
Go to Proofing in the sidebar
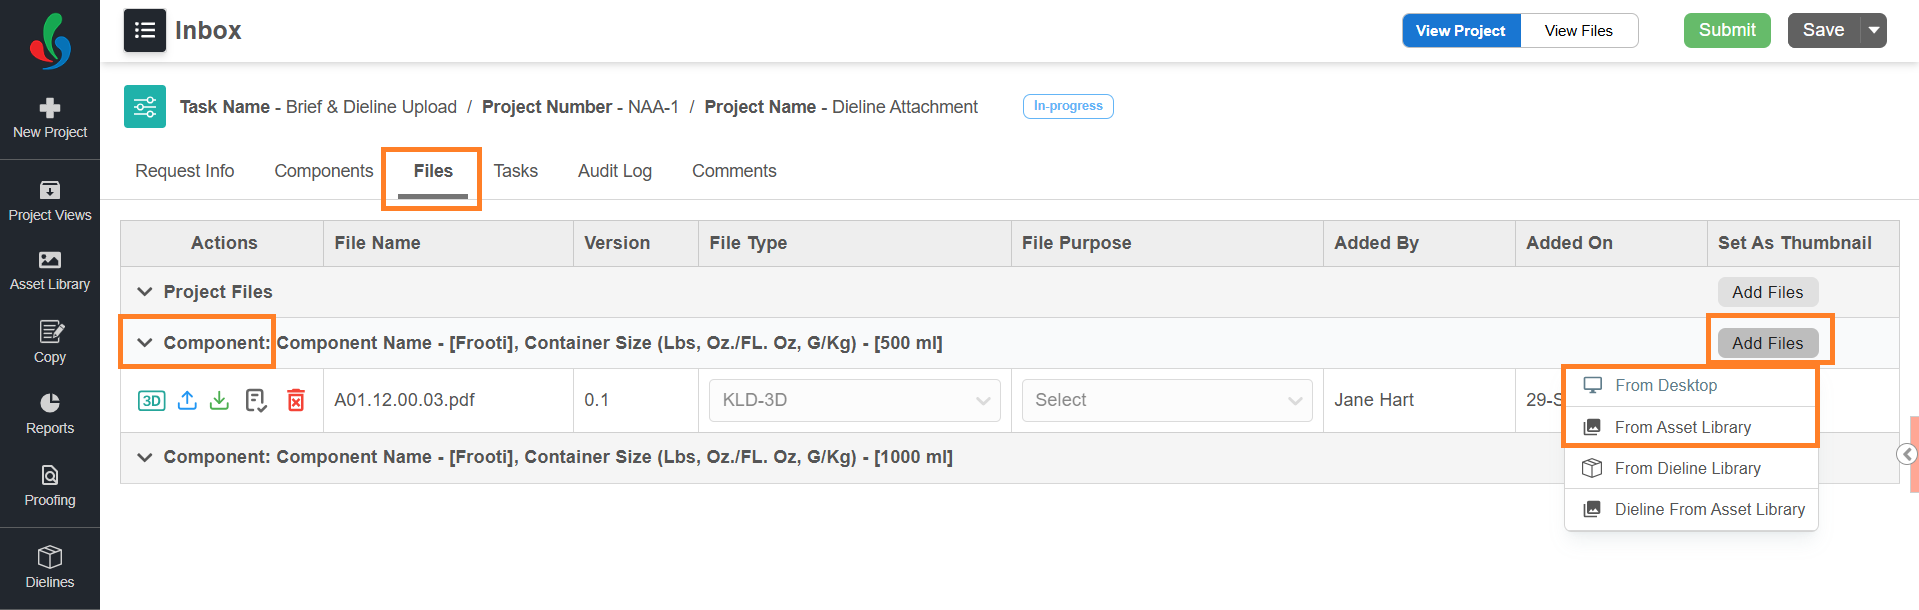coord(50,485)
